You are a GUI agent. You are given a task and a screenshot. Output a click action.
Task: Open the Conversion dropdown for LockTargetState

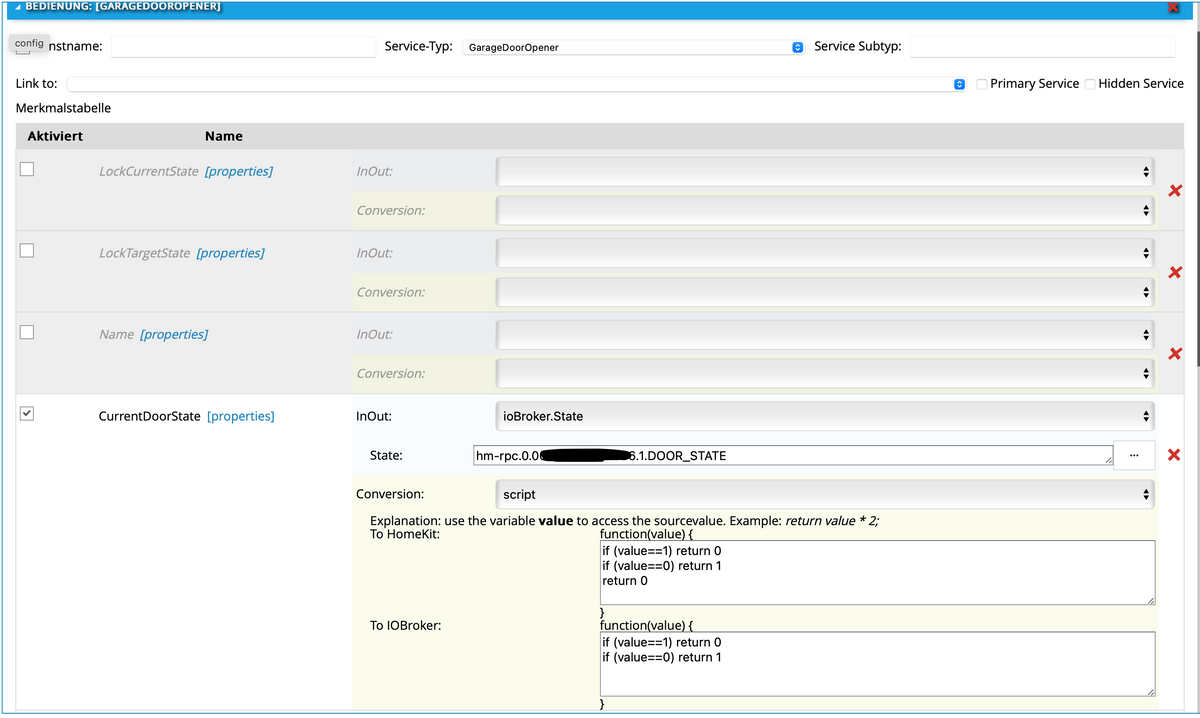click(826, 292)
